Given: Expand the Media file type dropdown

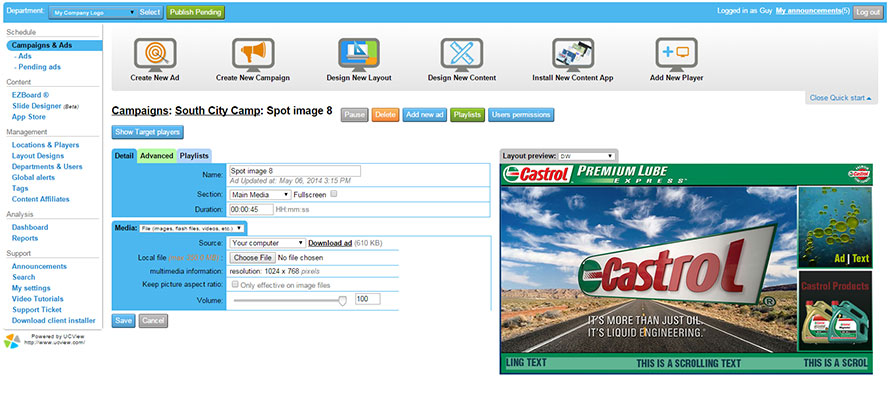Looking at the screenshot, I should point(191,228).
